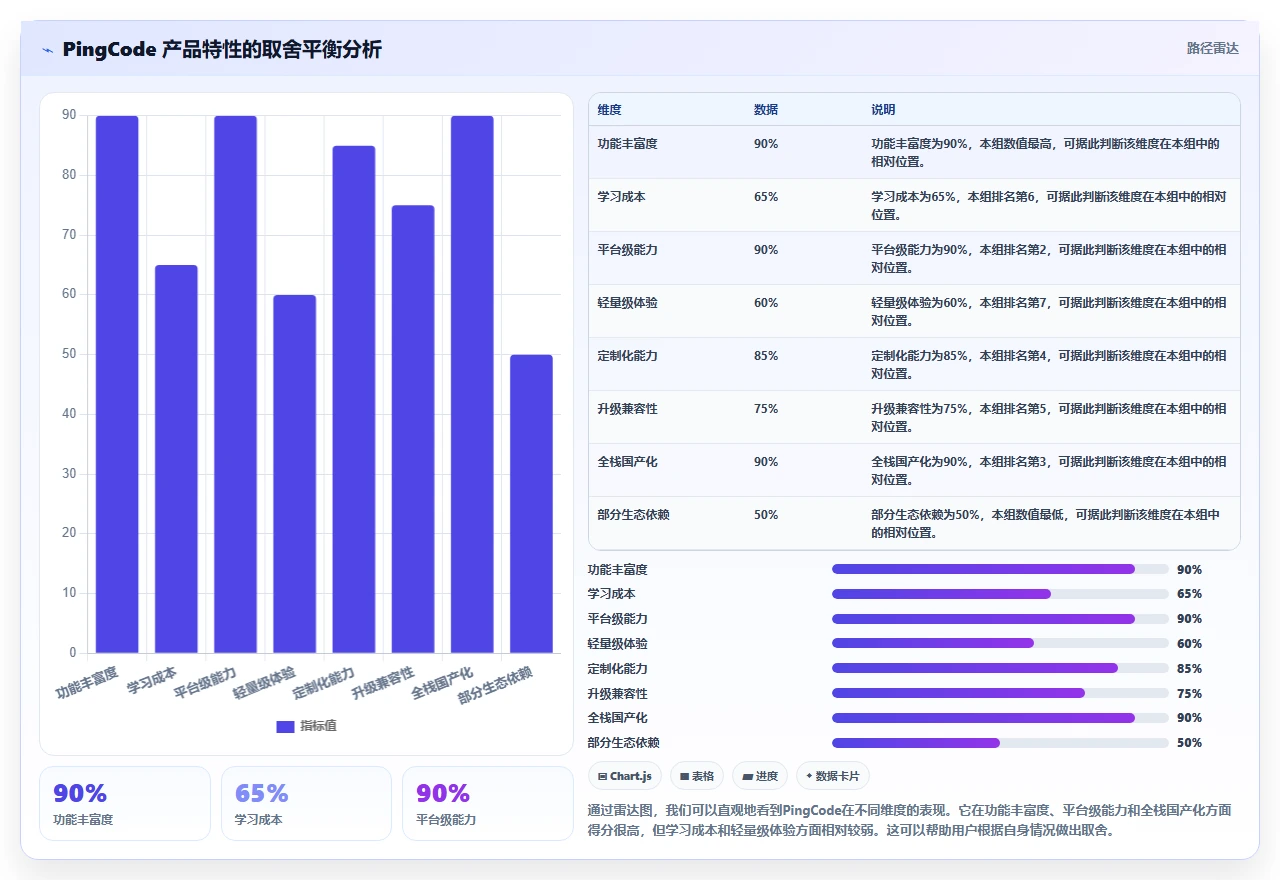Click the 平台级能力 progress bar
Image resolution: width=1280 pixels, height=880 pixels.
(x=1000, y=619)
